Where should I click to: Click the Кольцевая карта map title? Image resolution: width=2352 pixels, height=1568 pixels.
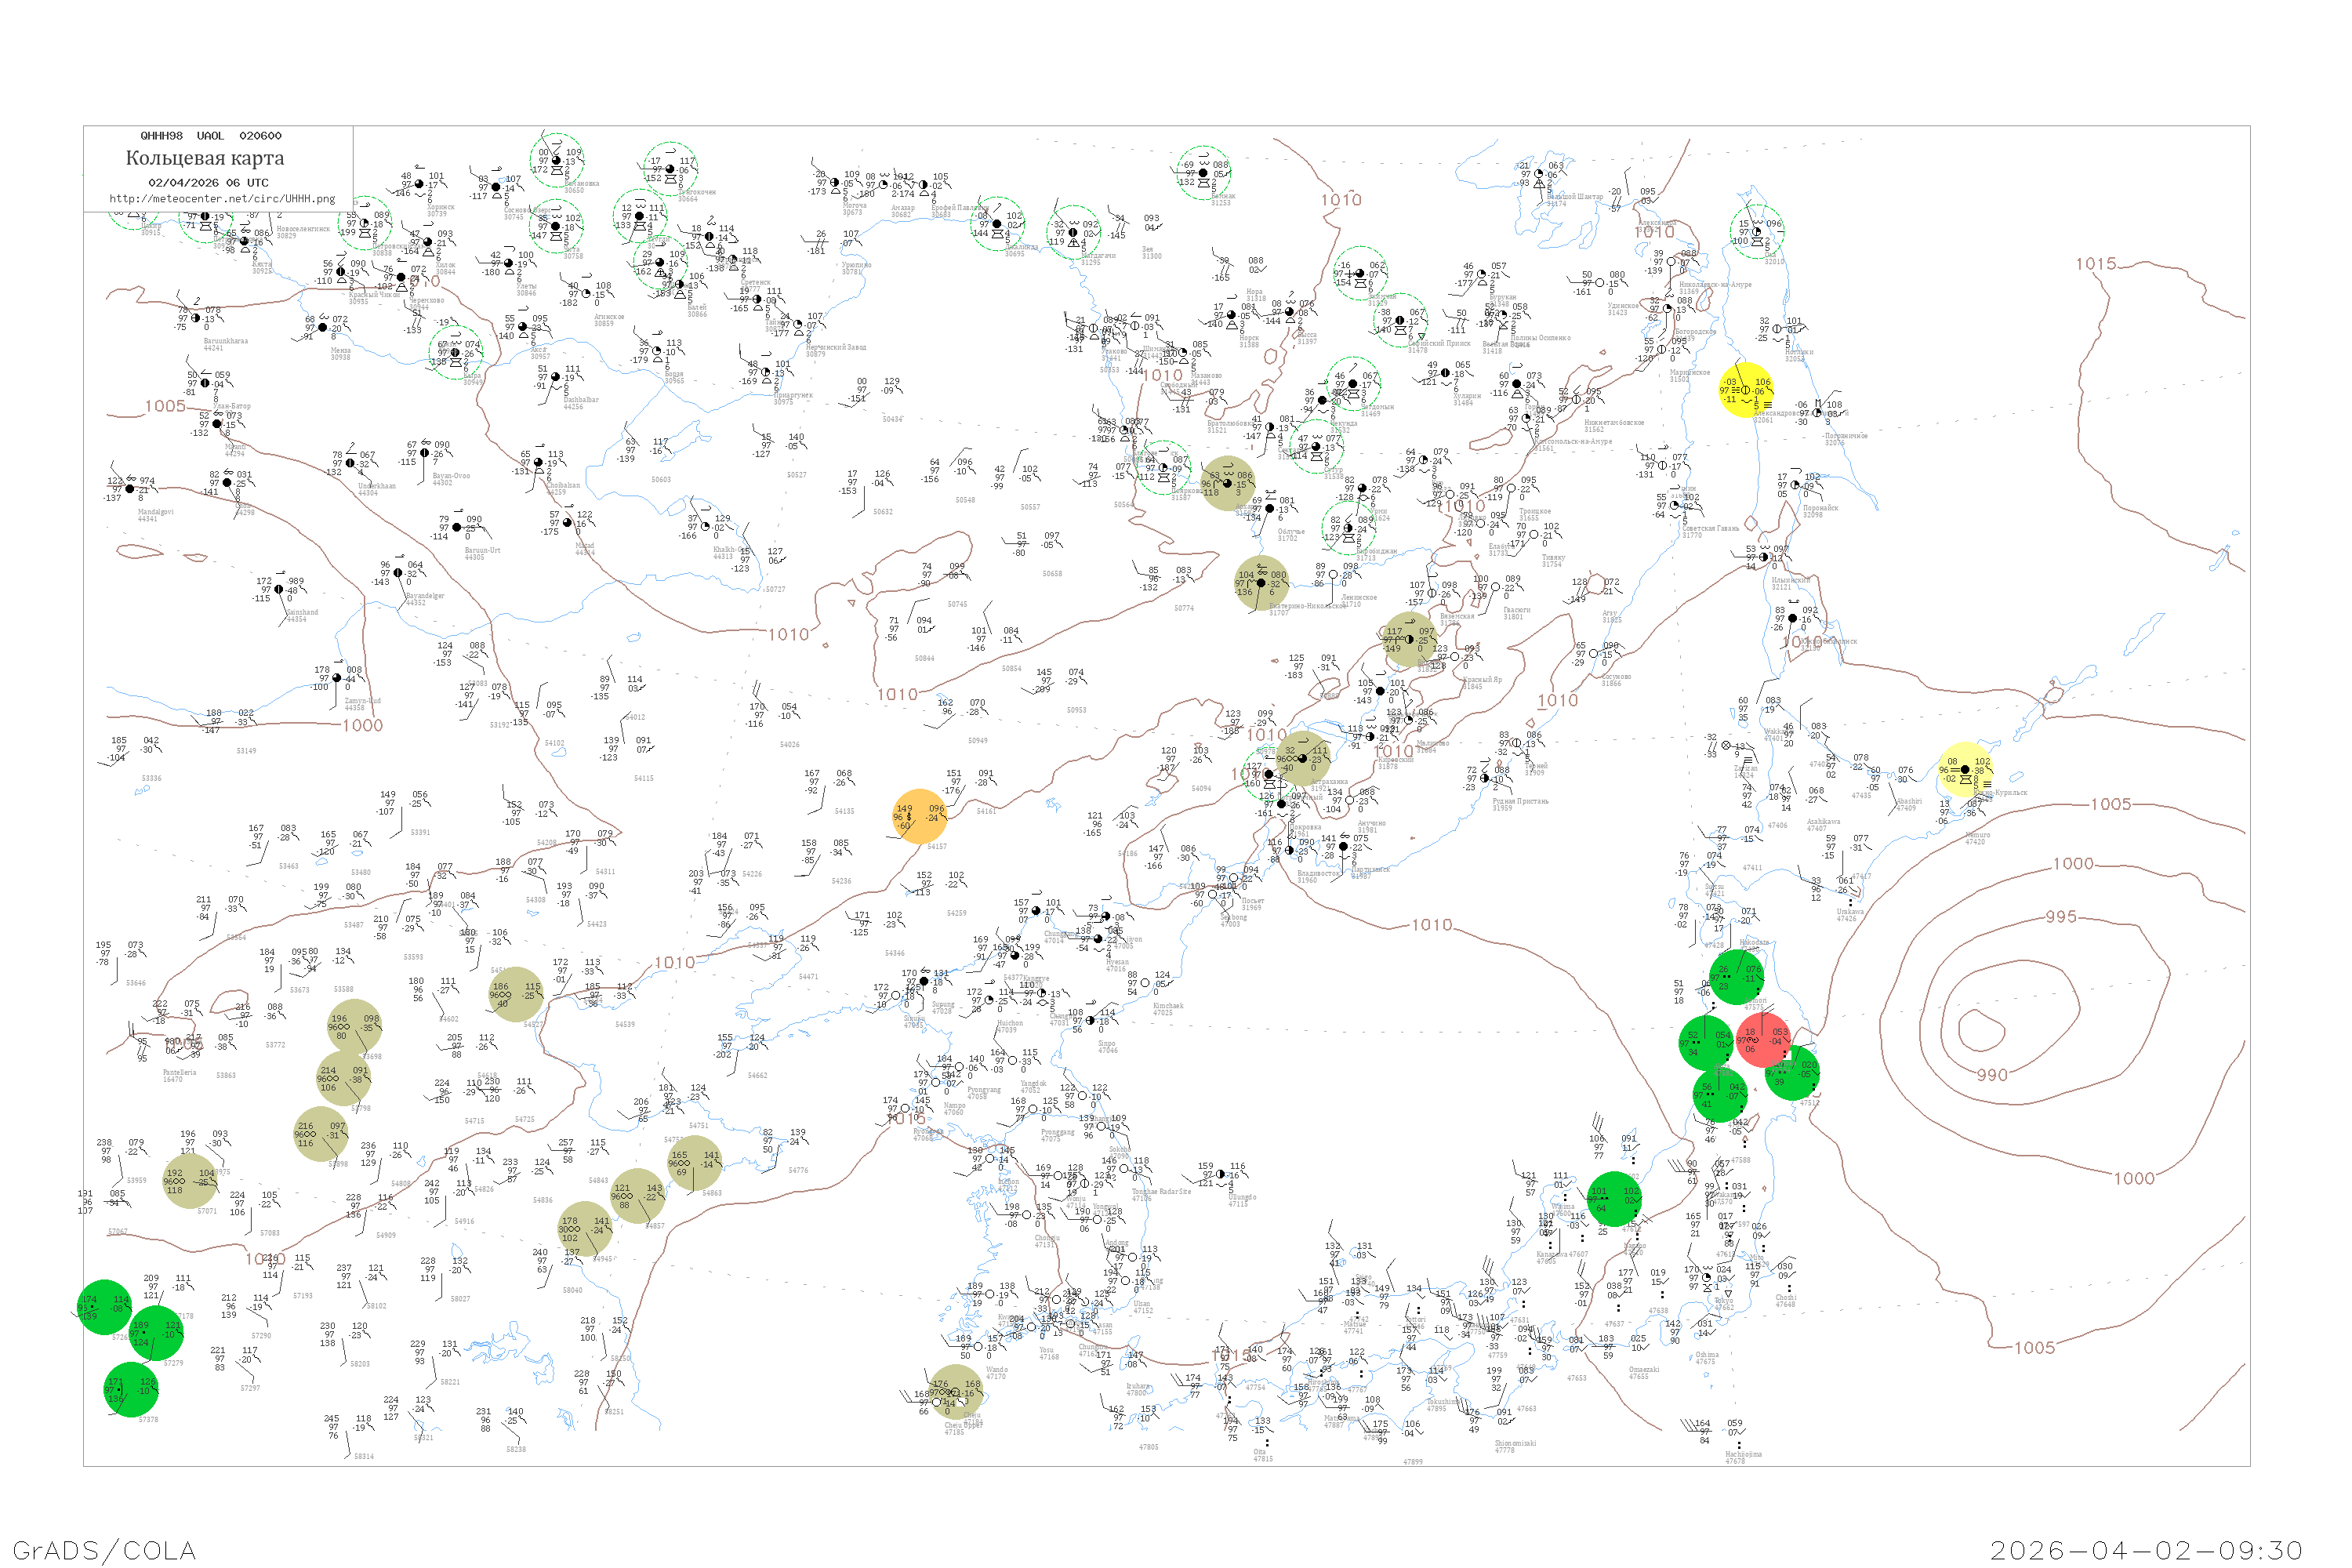tap(204, 158)
